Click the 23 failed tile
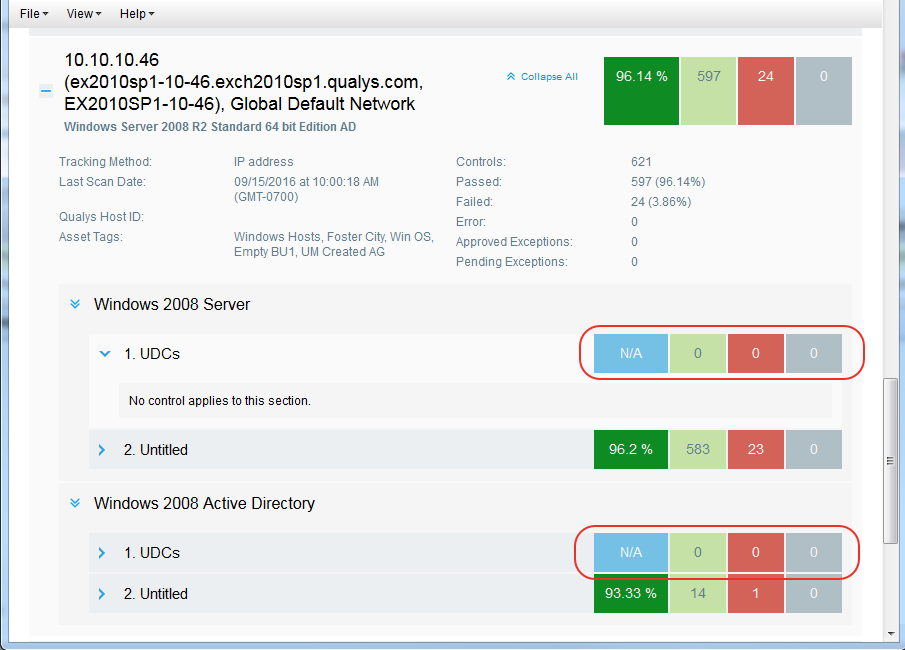 coord(756,449)
